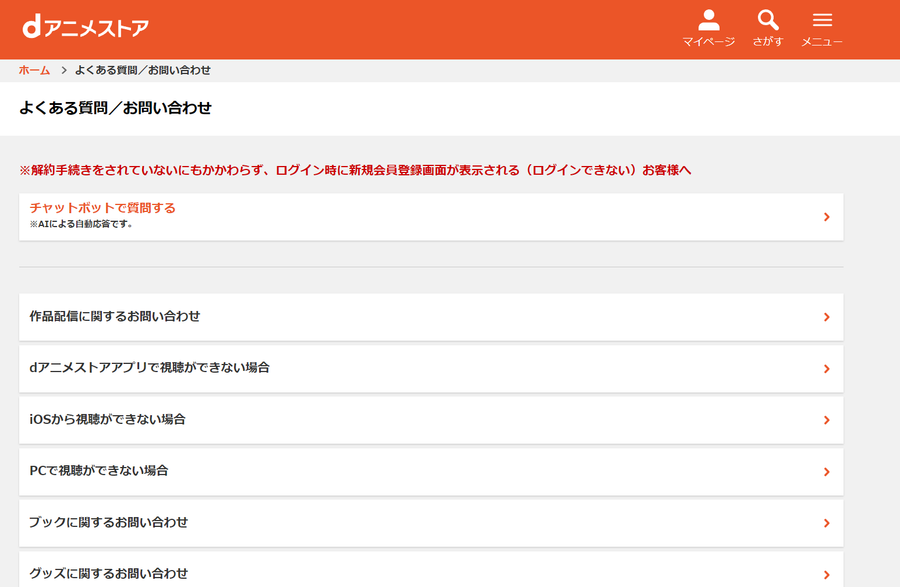Click the dアニメストア logo
The height and width of the screenshot is (587, 900).
(86, 27)
